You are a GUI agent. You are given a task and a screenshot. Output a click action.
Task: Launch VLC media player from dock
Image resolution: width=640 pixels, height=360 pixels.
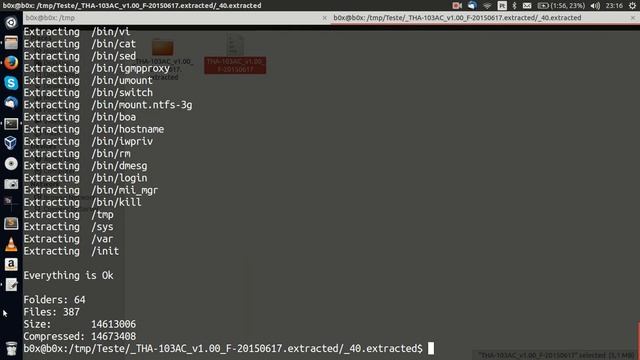pos(11,244)
